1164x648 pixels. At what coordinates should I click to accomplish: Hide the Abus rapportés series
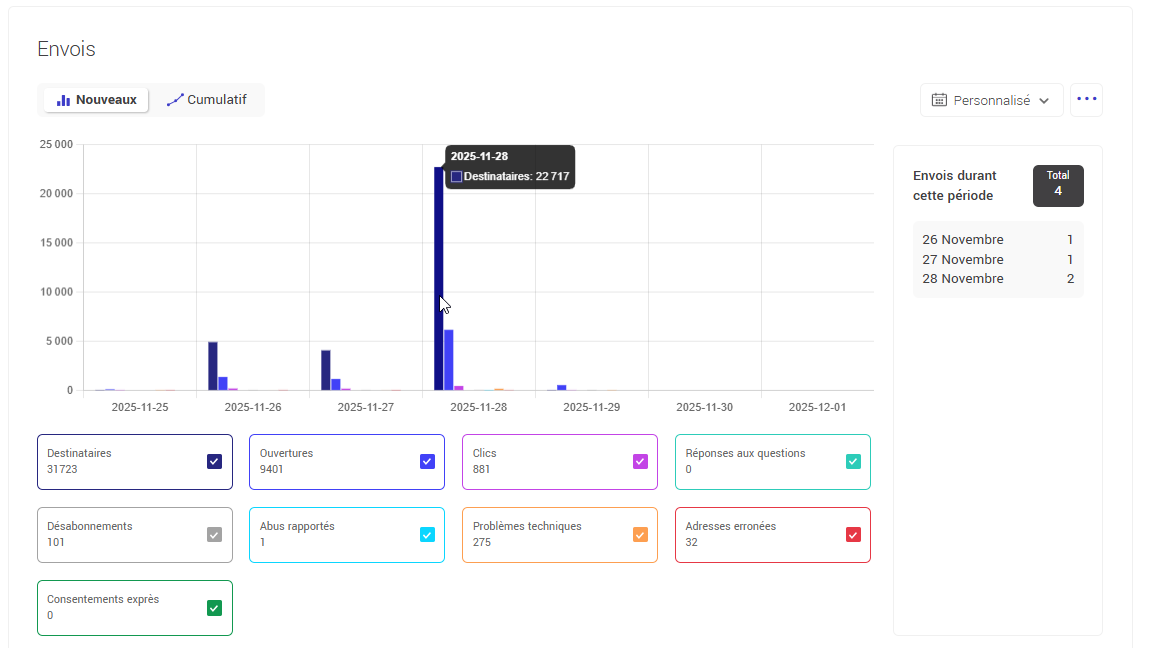pyautogui.click(x=427, y=534)
